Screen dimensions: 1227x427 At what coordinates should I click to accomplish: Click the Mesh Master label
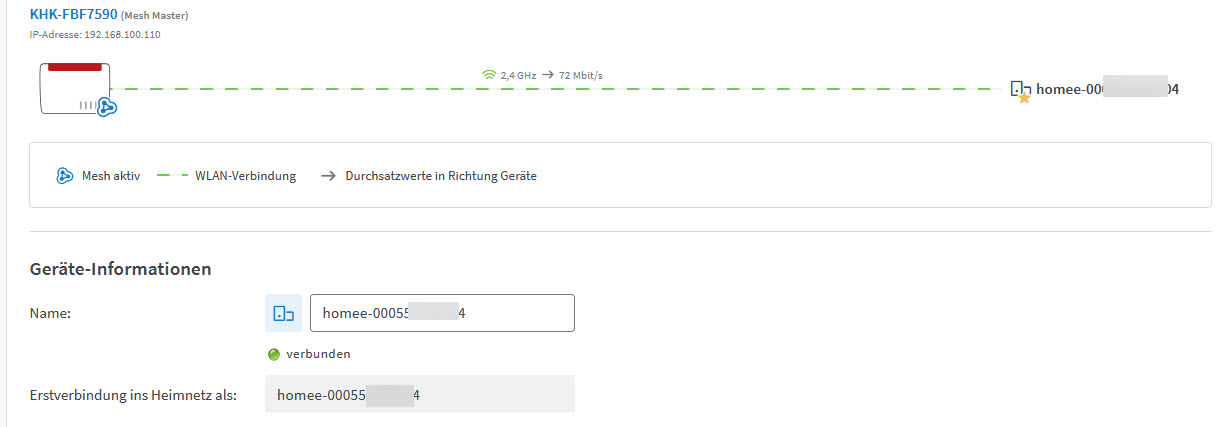[x=154, y=16]
